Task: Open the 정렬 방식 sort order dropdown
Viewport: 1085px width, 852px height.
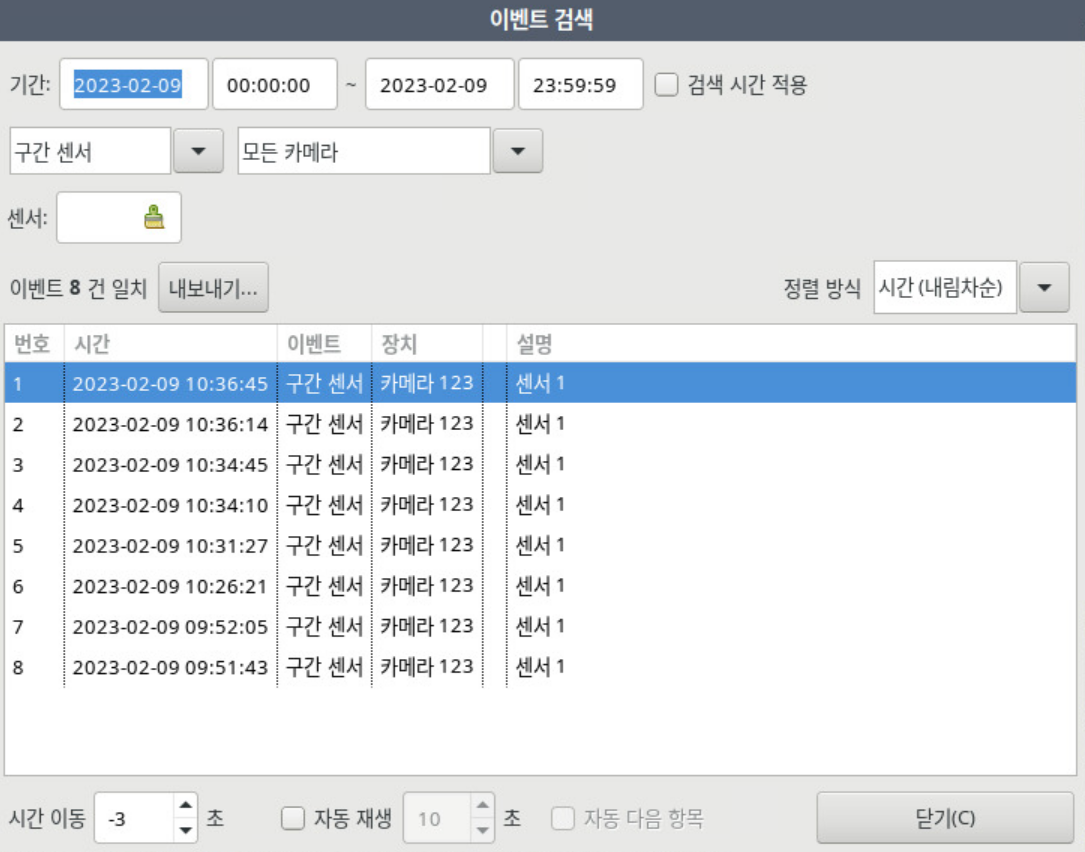Action: click(1045, 288)
